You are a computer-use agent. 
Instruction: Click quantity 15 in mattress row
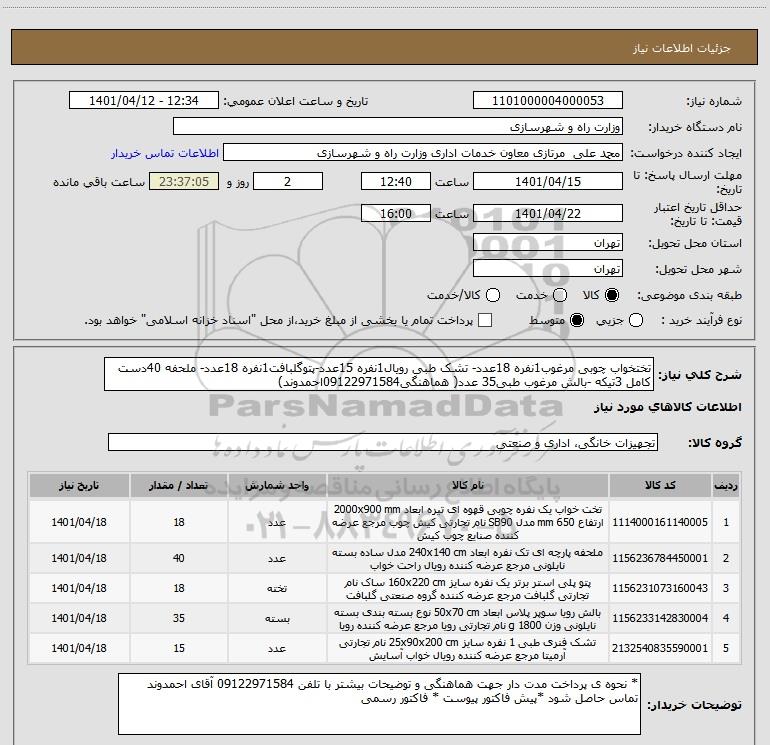point(179,648)
